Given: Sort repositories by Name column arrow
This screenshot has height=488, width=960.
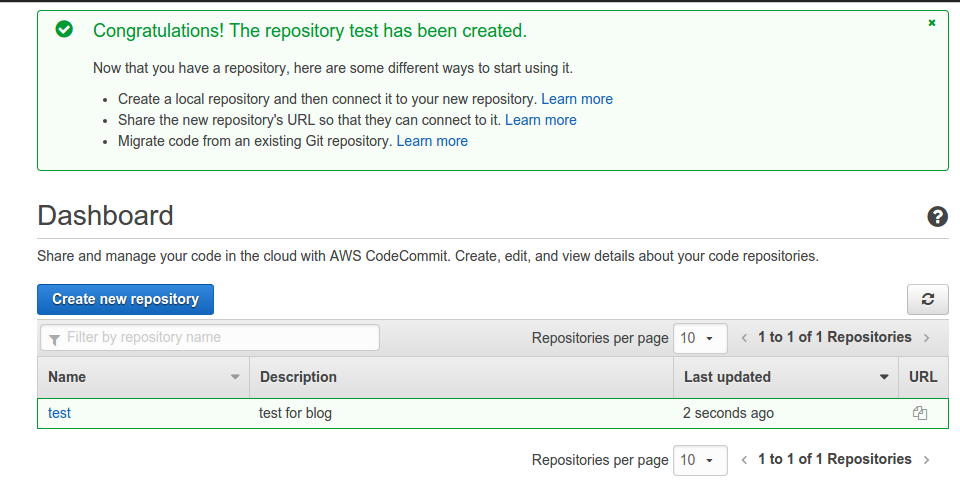Looking at the screenshot, I should [234, 377].
